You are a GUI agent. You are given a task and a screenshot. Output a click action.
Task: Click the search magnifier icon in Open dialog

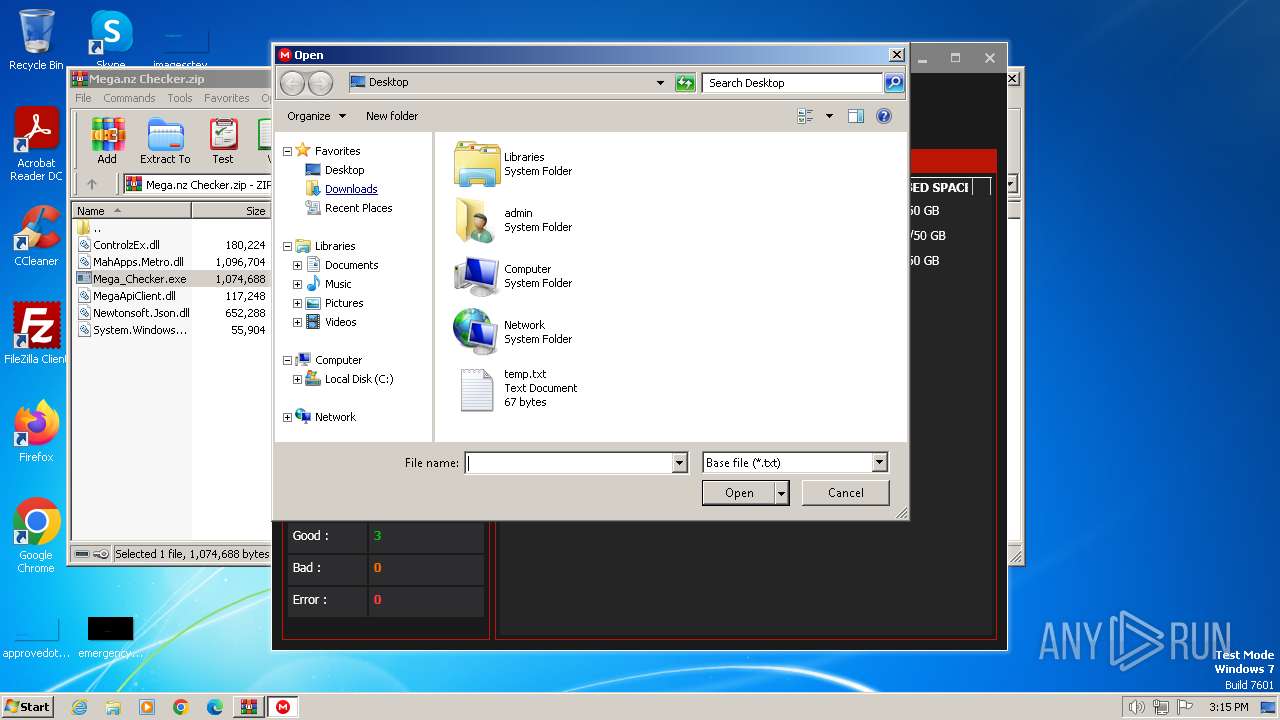tap(894, 83)
